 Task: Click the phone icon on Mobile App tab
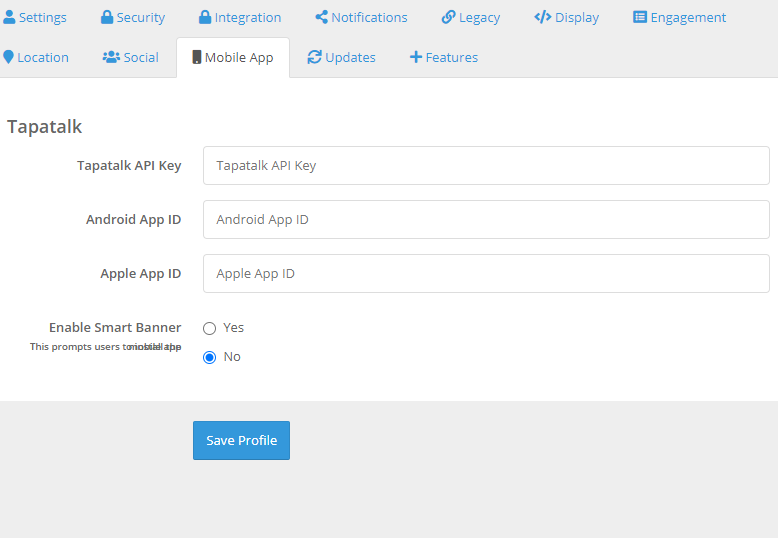pos(197,57)
